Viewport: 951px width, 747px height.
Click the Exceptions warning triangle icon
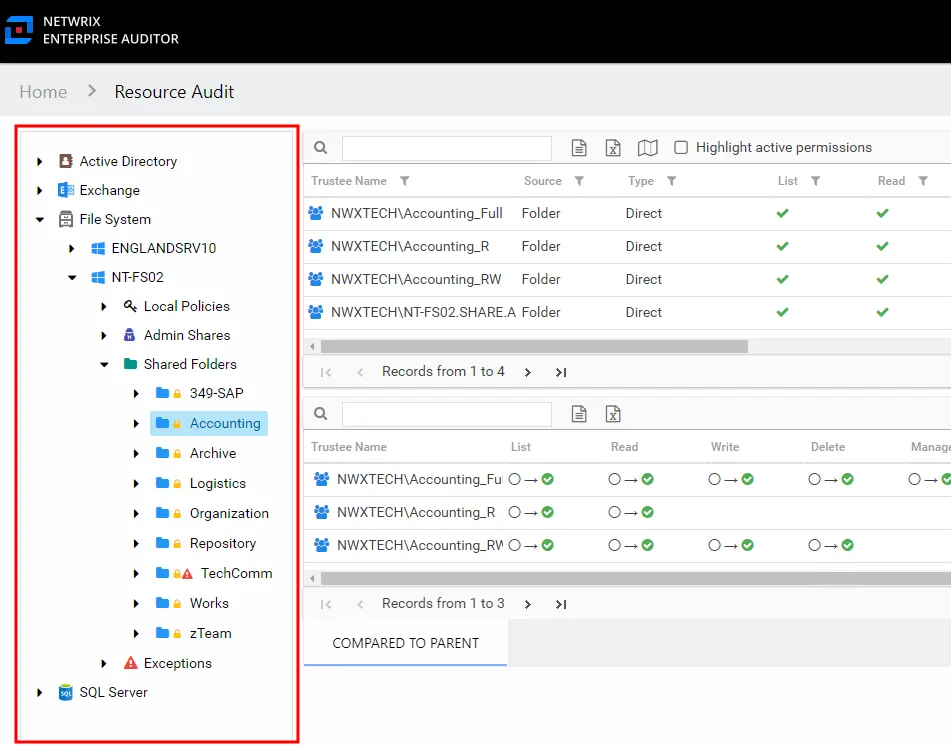click(130, 663)
